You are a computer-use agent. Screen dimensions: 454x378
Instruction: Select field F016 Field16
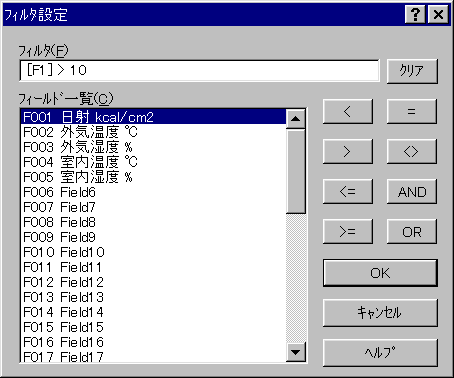click(153, 342)
